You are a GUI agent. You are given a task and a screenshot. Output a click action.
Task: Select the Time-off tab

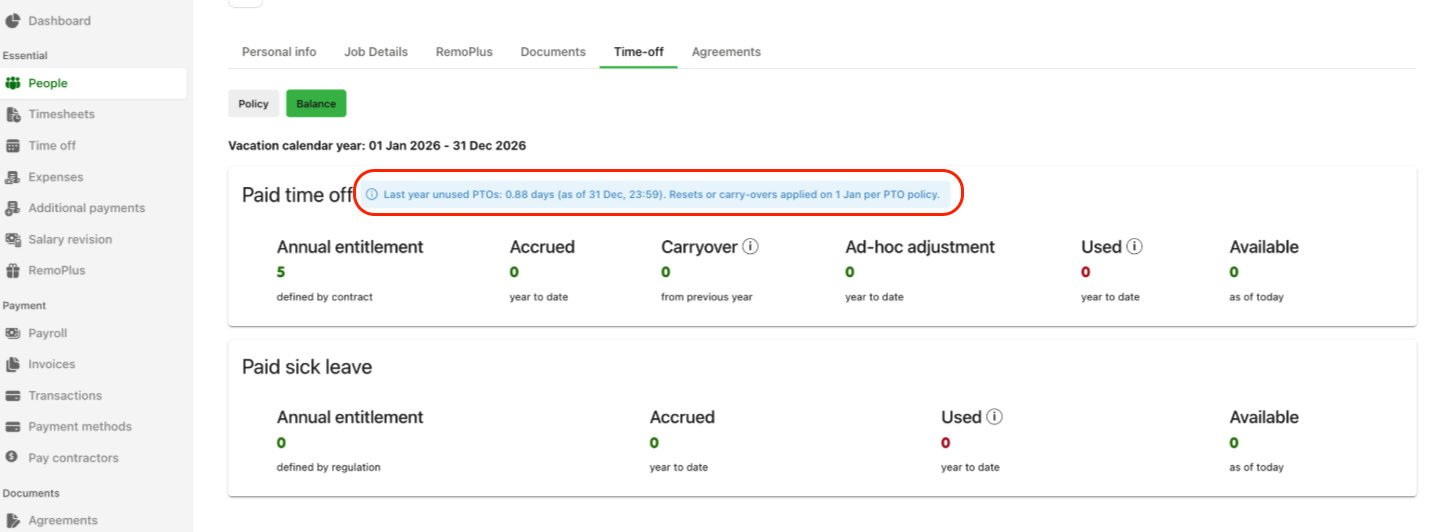(639, 52)
